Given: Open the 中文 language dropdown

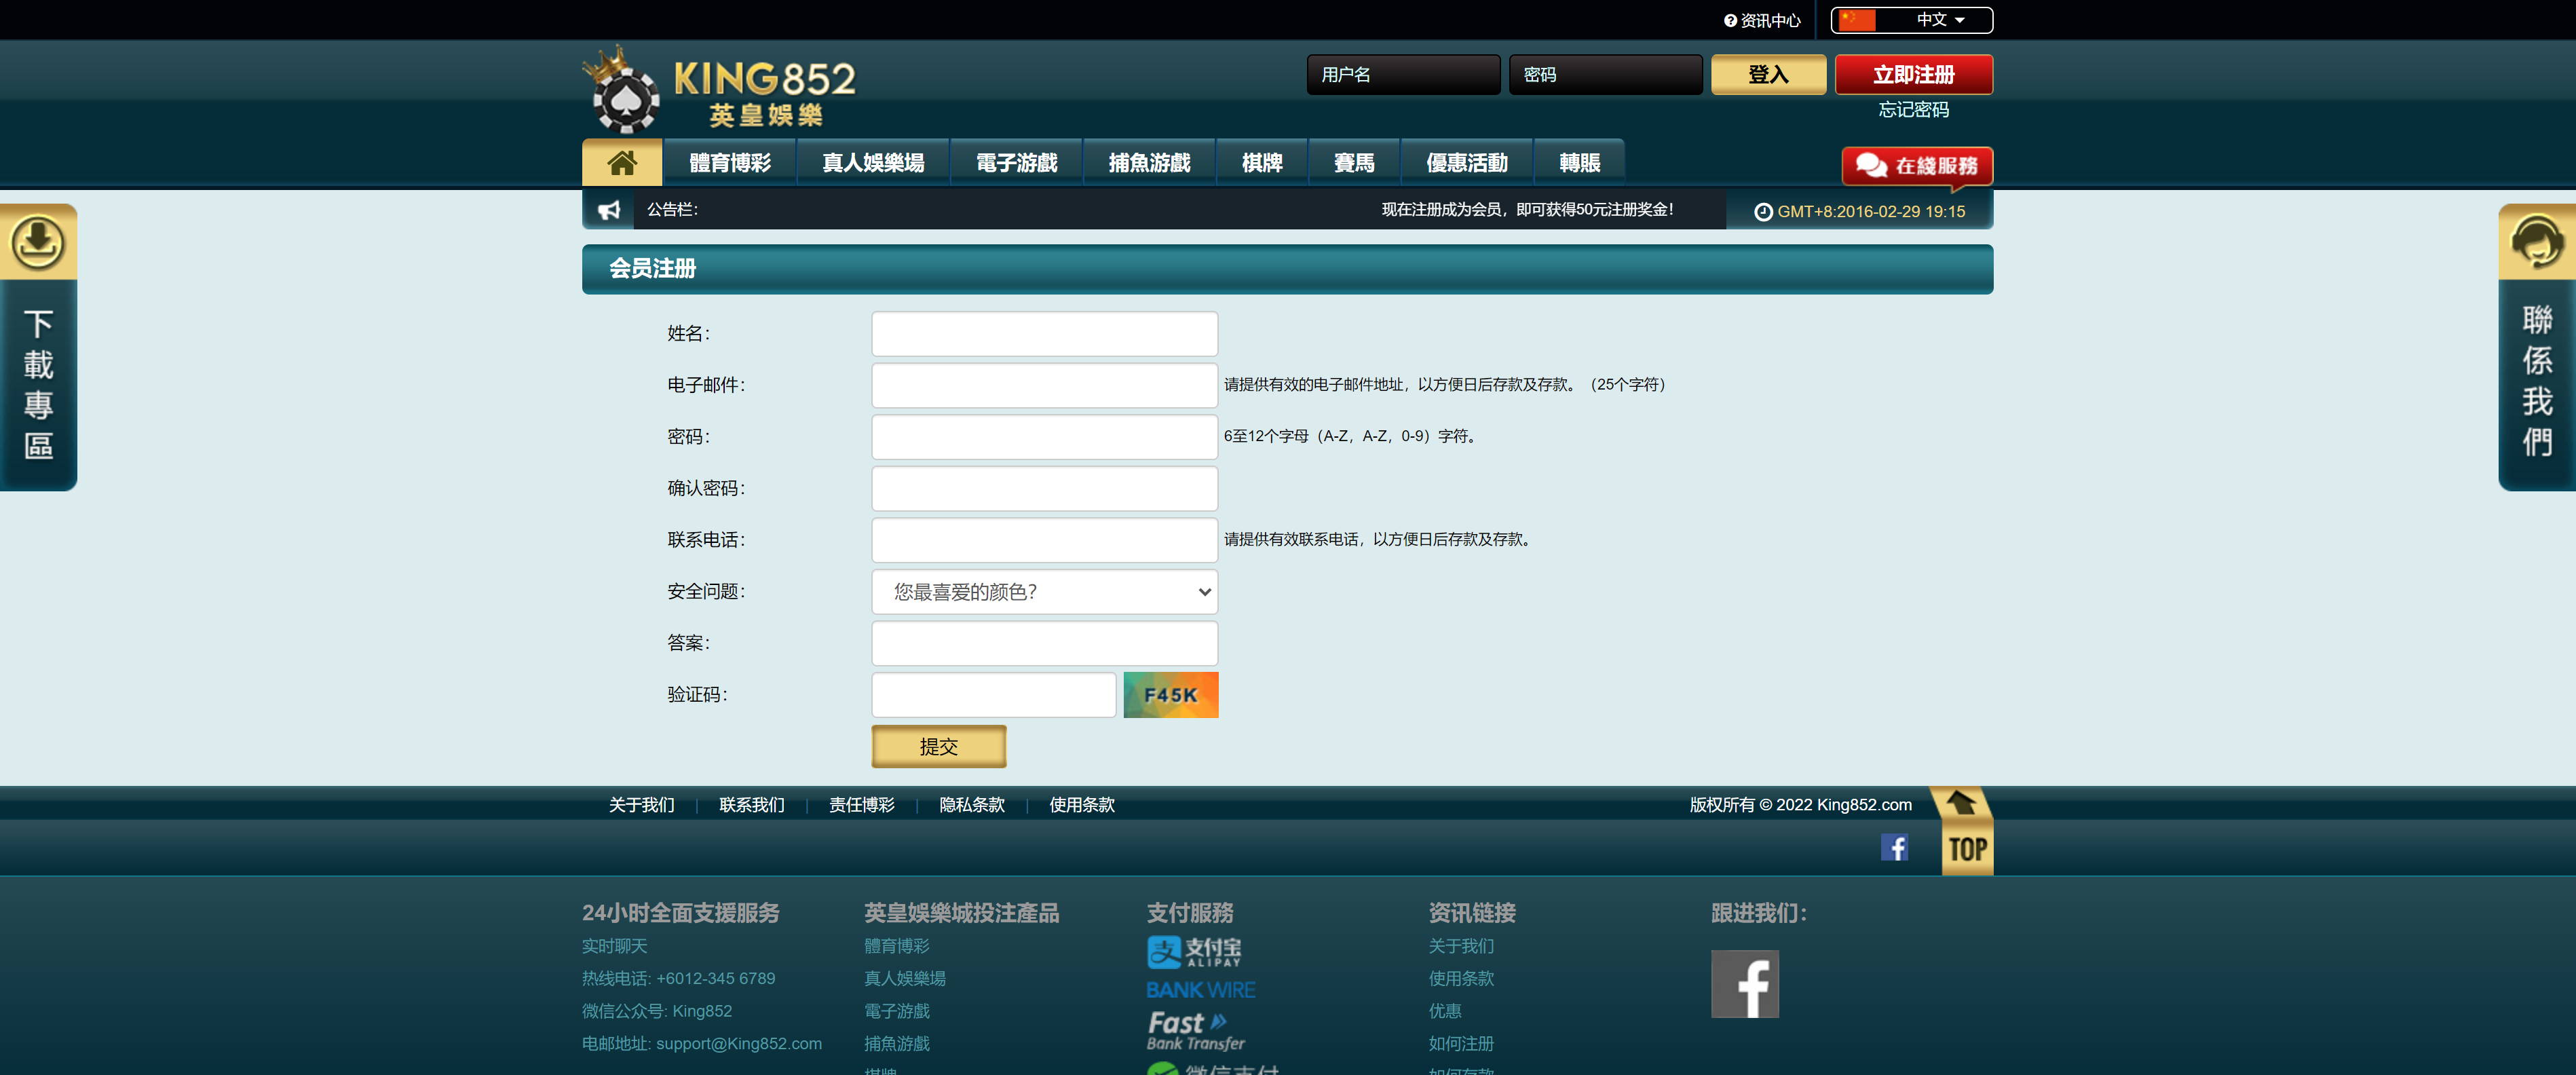Looking at the screenshot, I should 1911,20.
